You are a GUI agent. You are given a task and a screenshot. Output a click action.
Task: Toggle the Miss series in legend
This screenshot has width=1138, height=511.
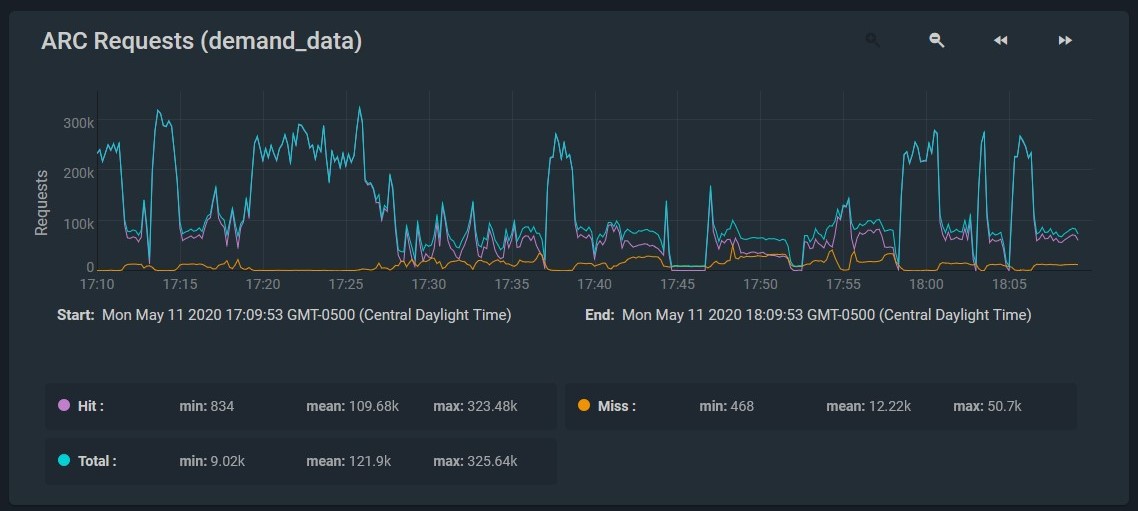821,406
